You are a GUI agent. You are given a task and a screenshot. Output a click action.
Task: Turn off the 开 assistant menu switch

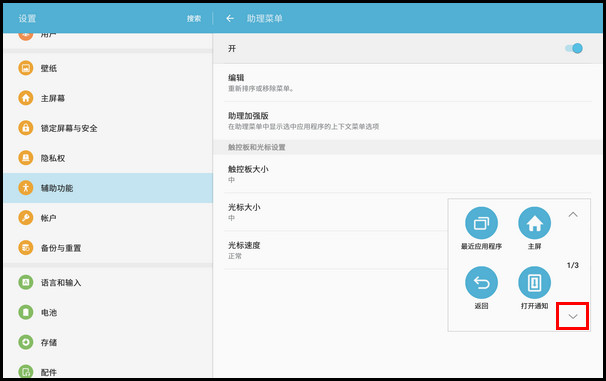574,48
